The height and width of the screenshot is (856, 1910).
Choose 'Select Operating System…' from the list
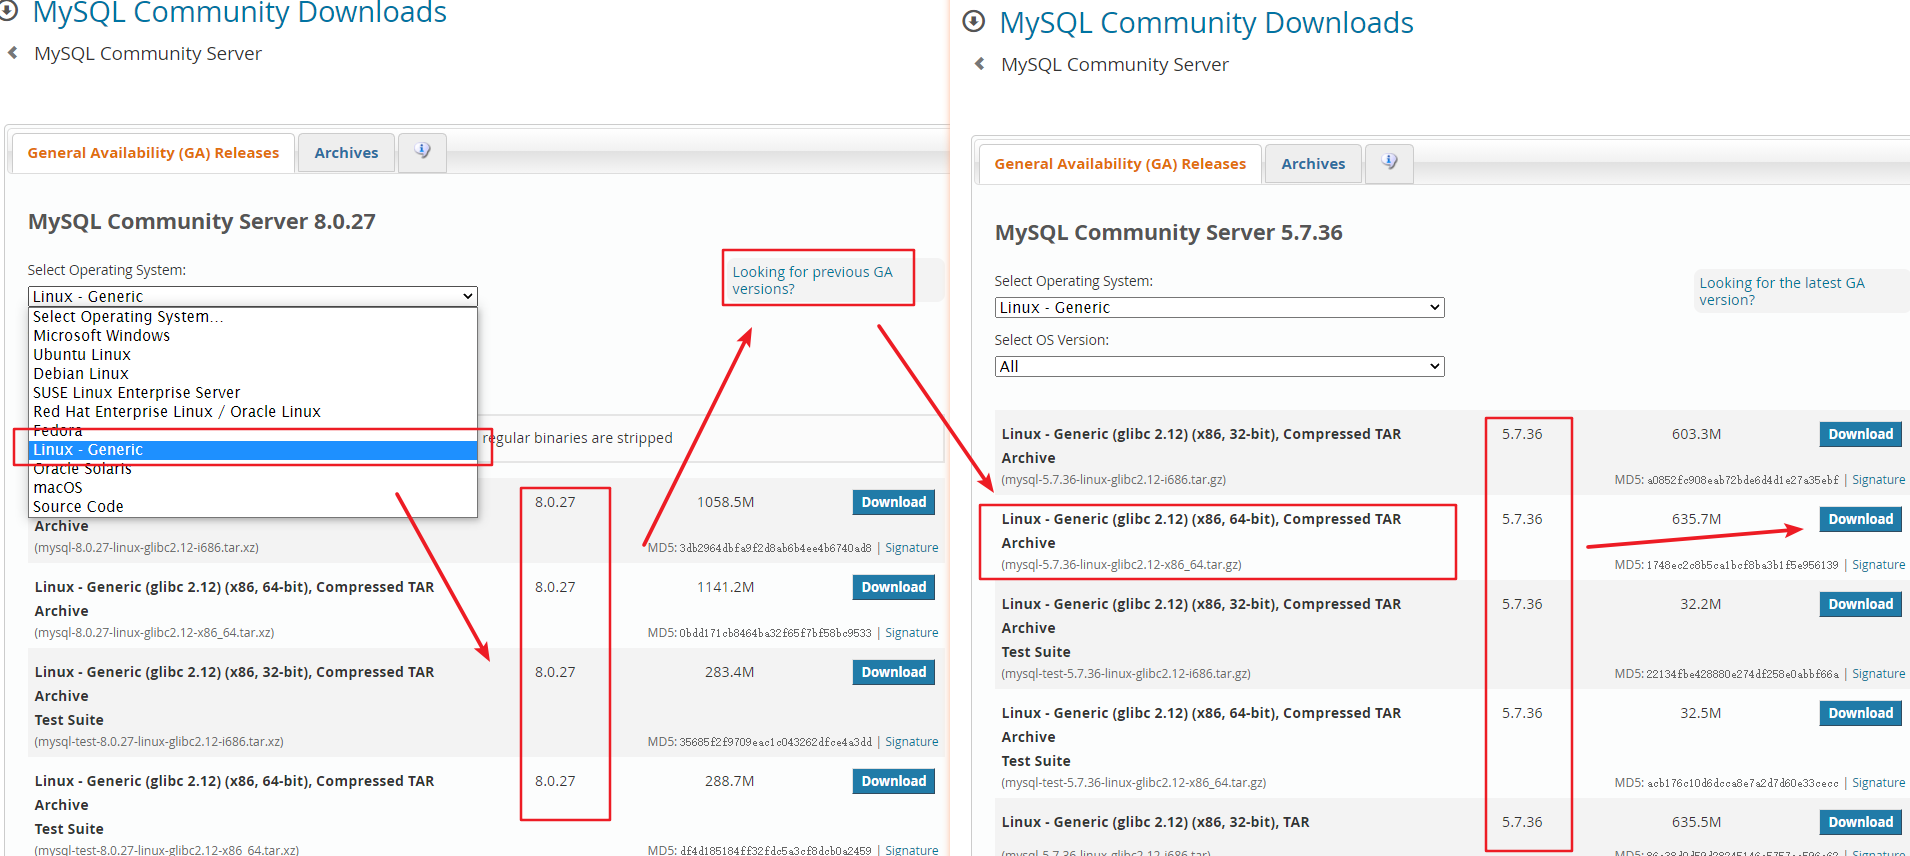pyautogui.click(x=253, y=317)
